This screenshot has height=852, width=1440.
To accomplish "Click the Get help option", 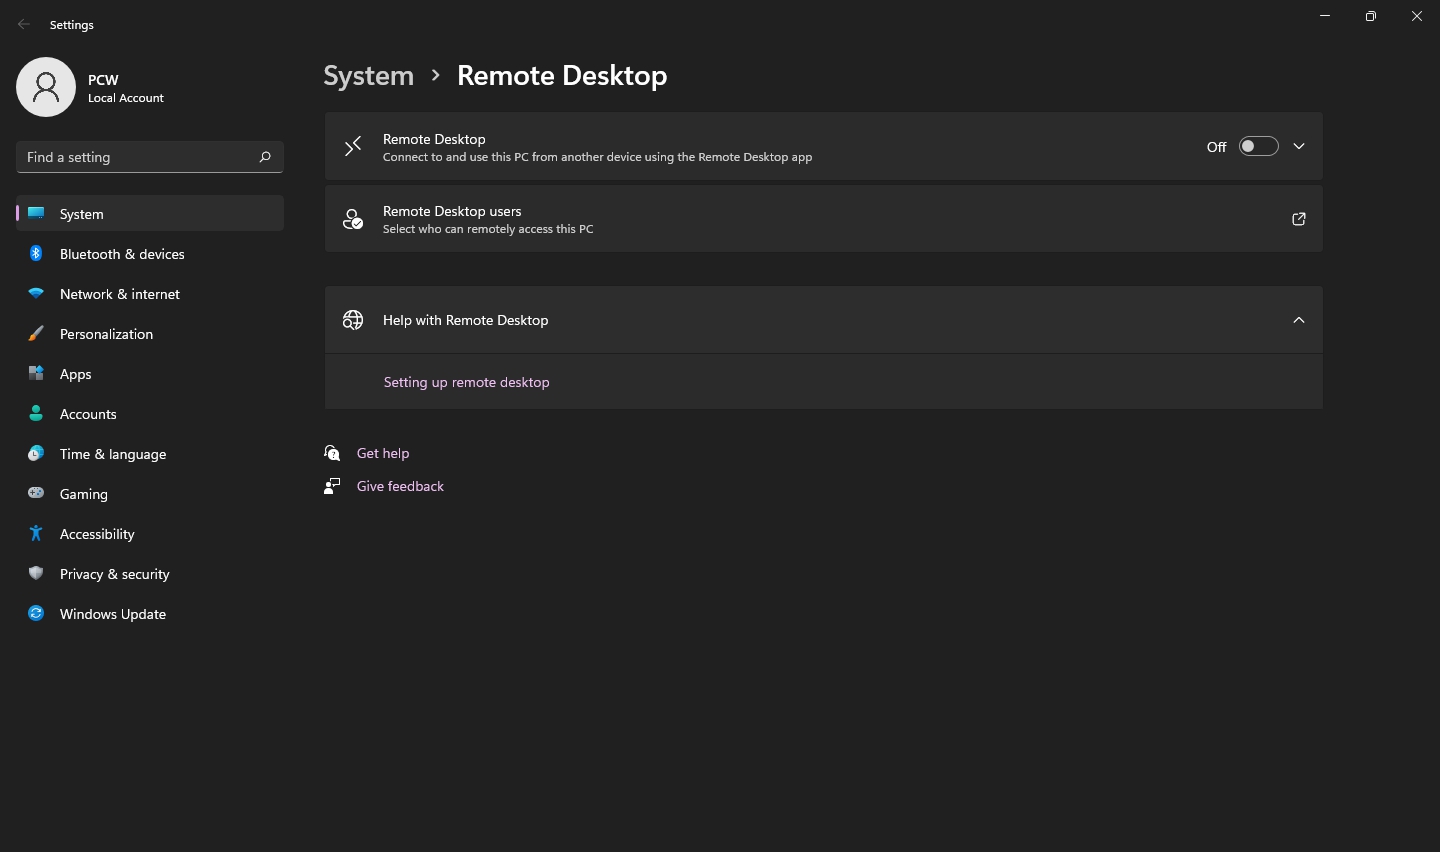I will click(x=382, y=453).
